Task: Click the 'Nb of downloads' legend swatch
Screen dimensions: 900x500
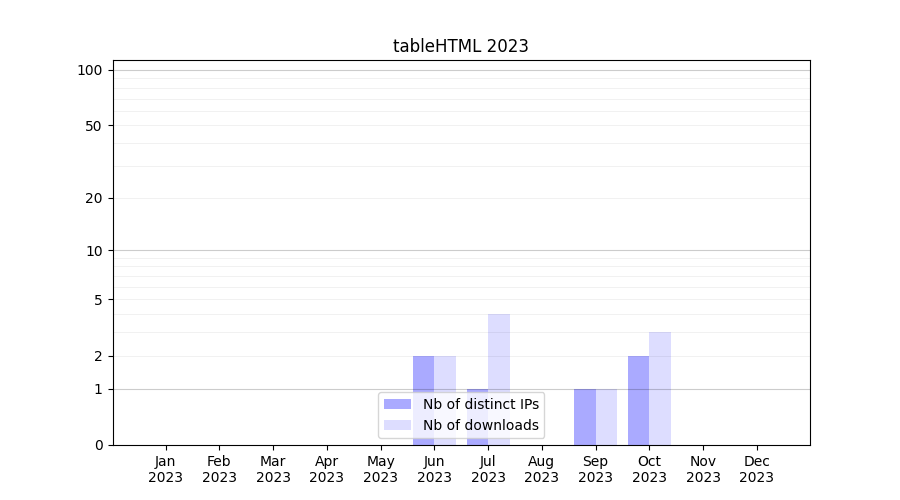Action: pos(397,425)
